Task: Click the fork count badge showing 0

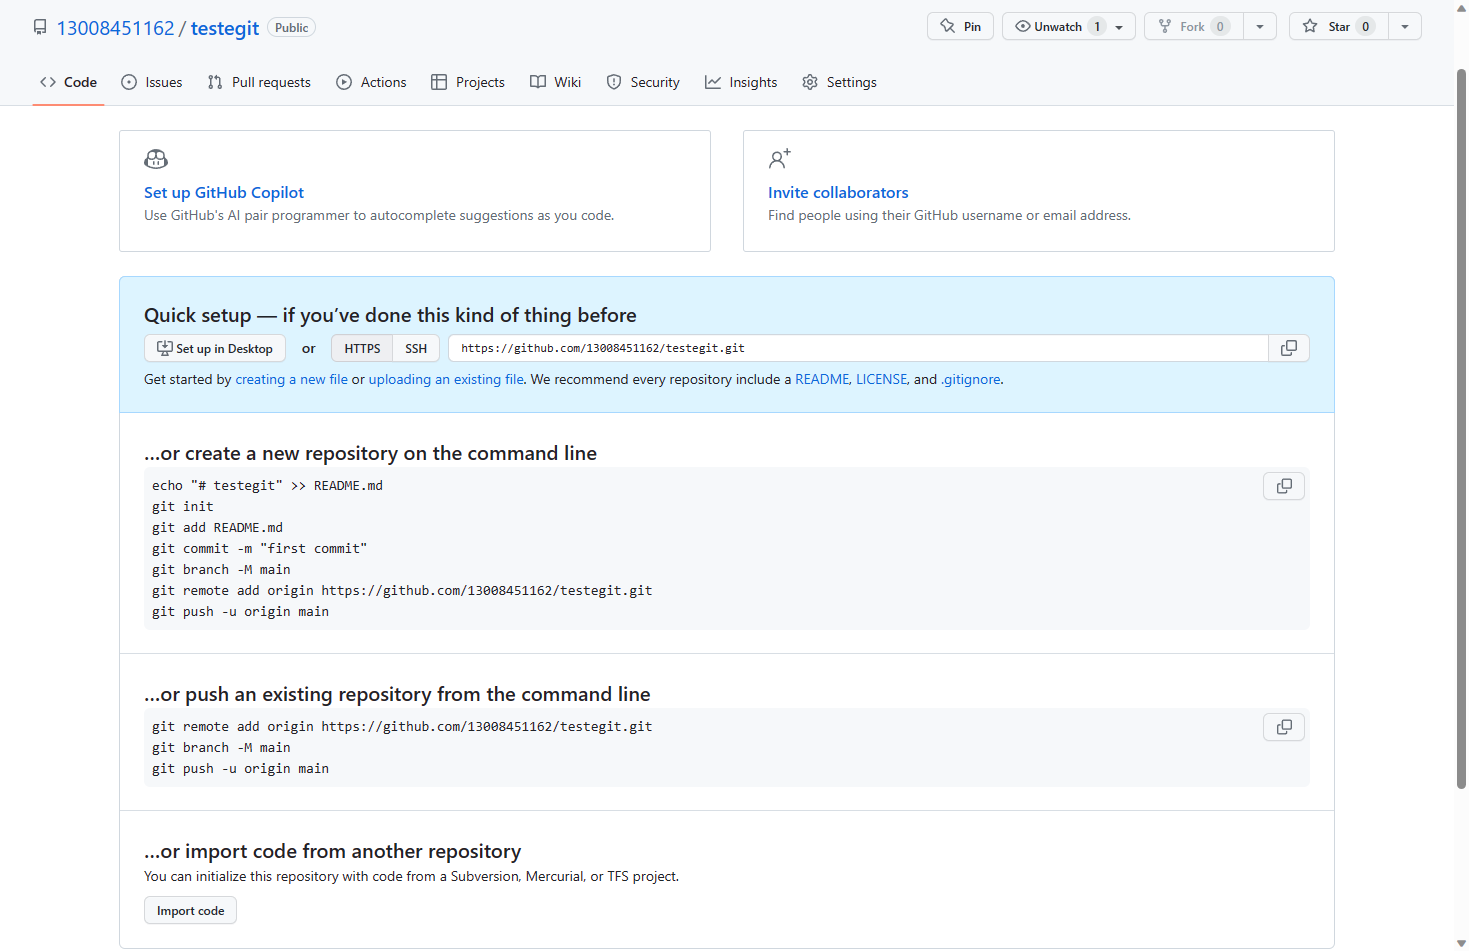Action: point(1220,27)
